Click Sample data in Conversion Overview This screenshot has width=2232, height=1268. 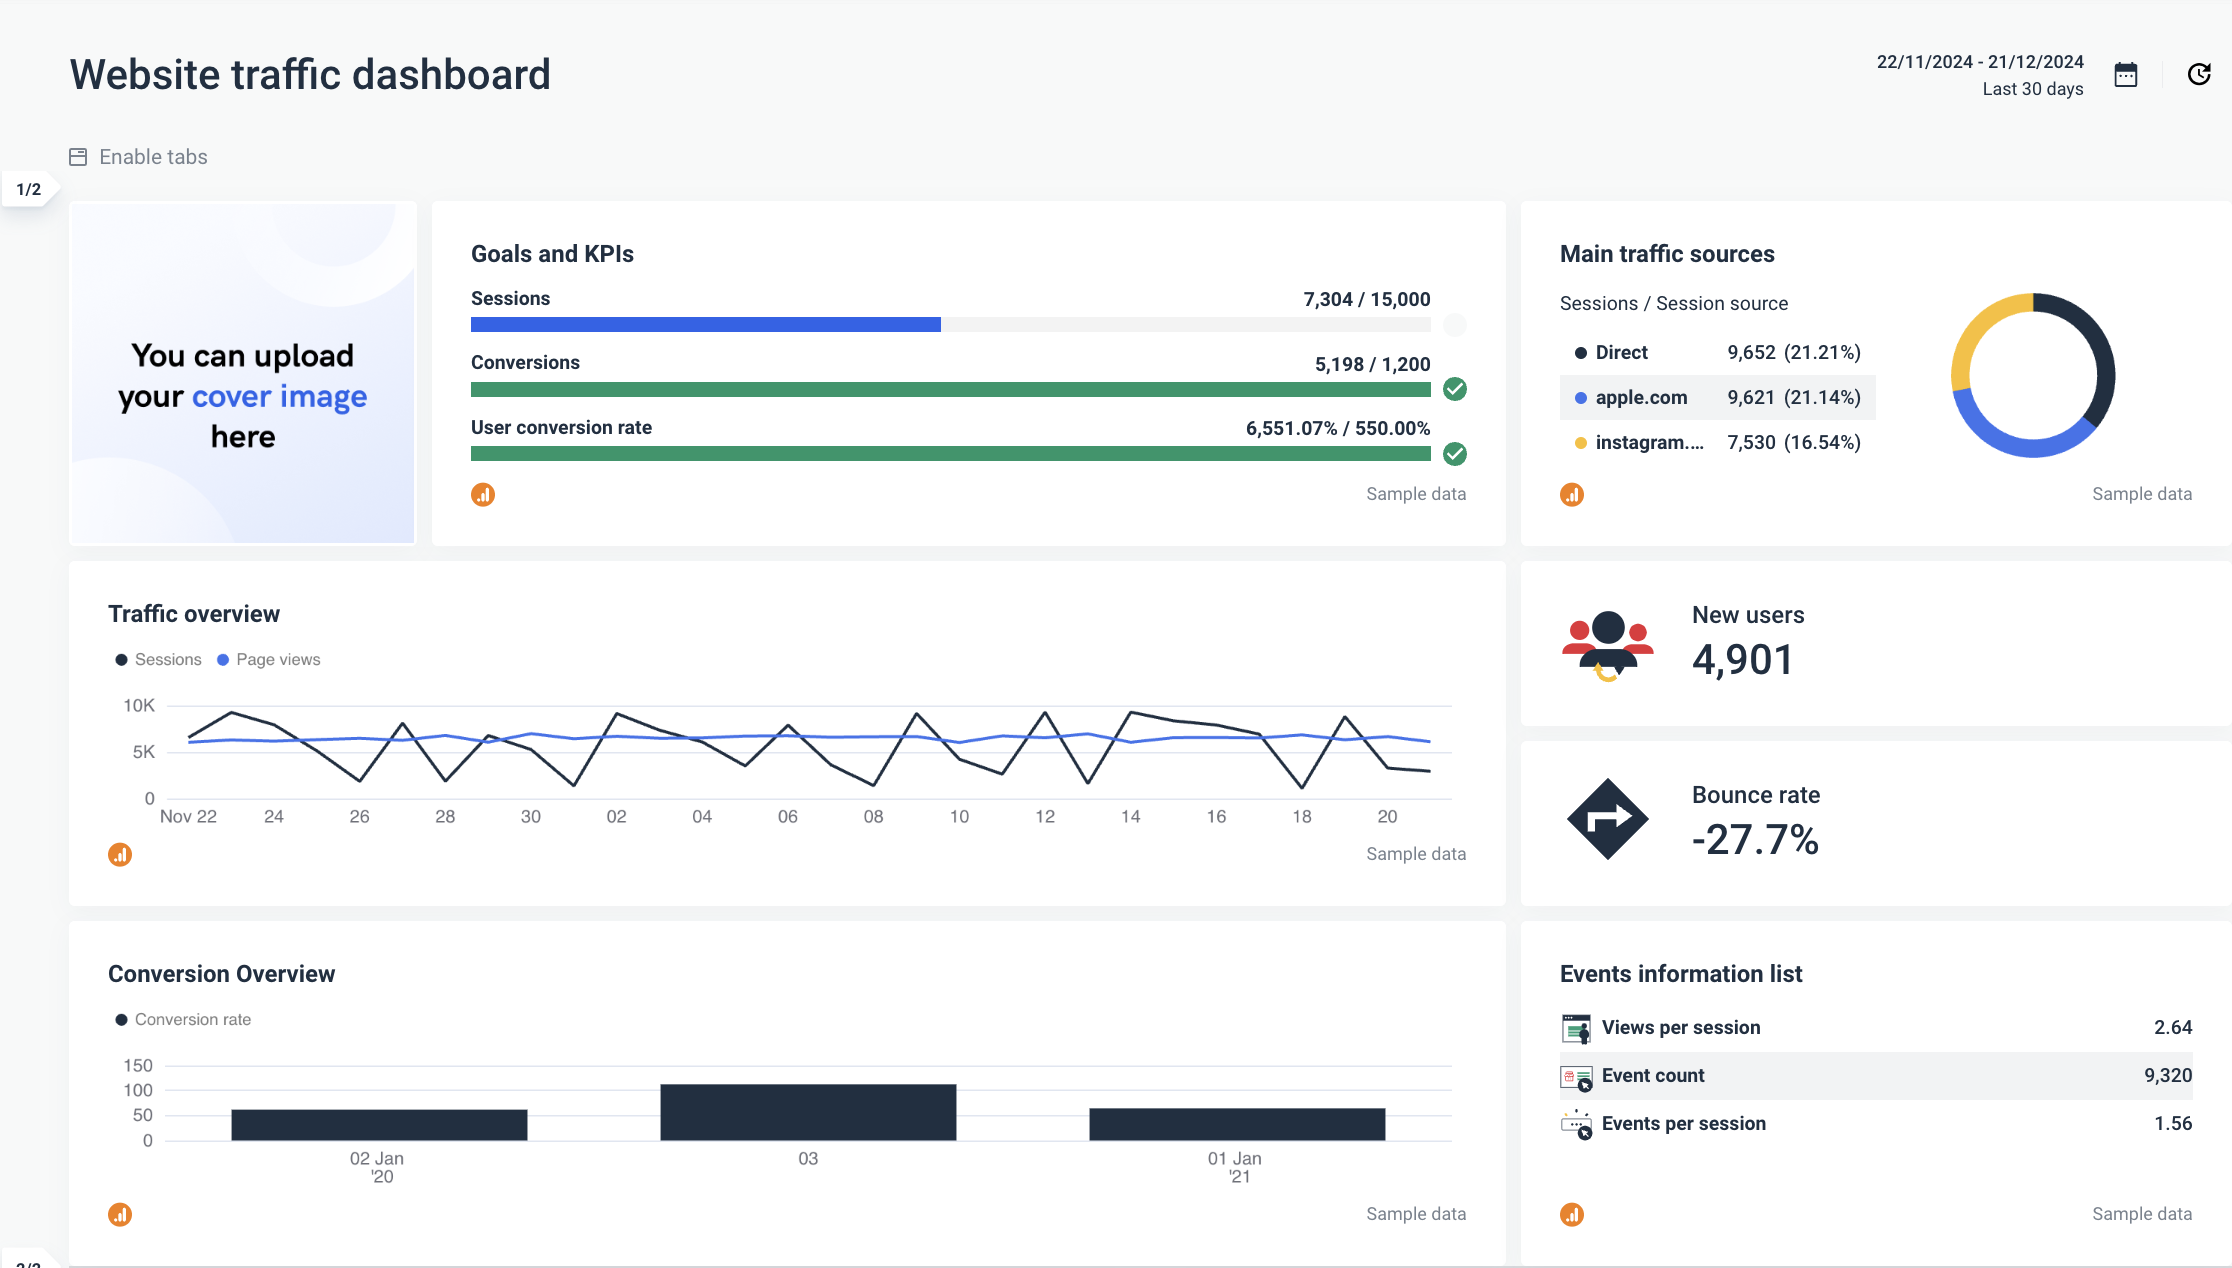pos(1416,1214)
